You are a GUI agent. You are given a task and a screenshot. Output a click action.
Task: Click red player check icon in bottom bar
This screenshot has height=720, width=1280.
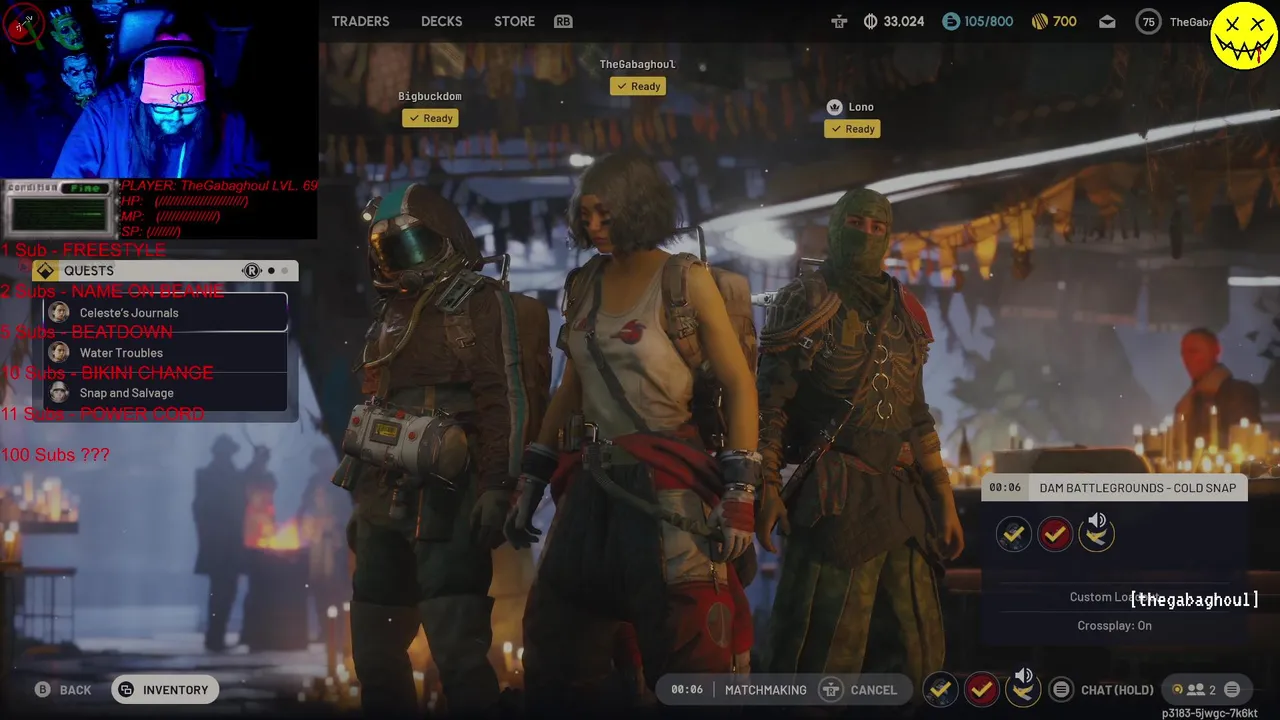(x=981, y=690)
